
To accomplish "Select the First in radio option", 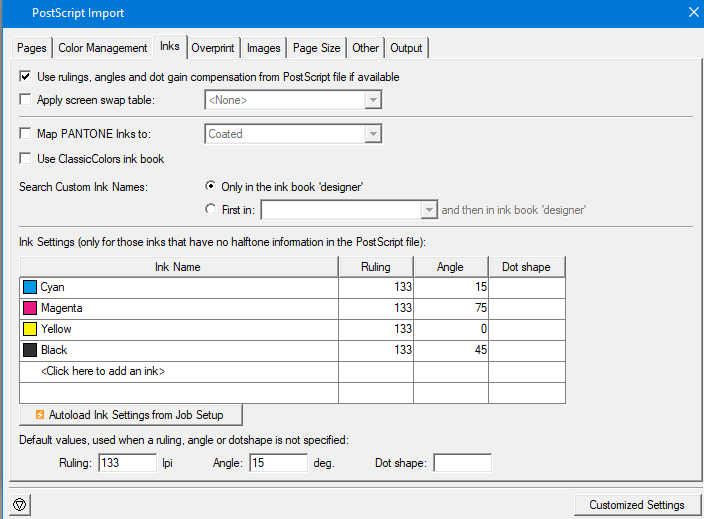I will [x=210, y=209].
